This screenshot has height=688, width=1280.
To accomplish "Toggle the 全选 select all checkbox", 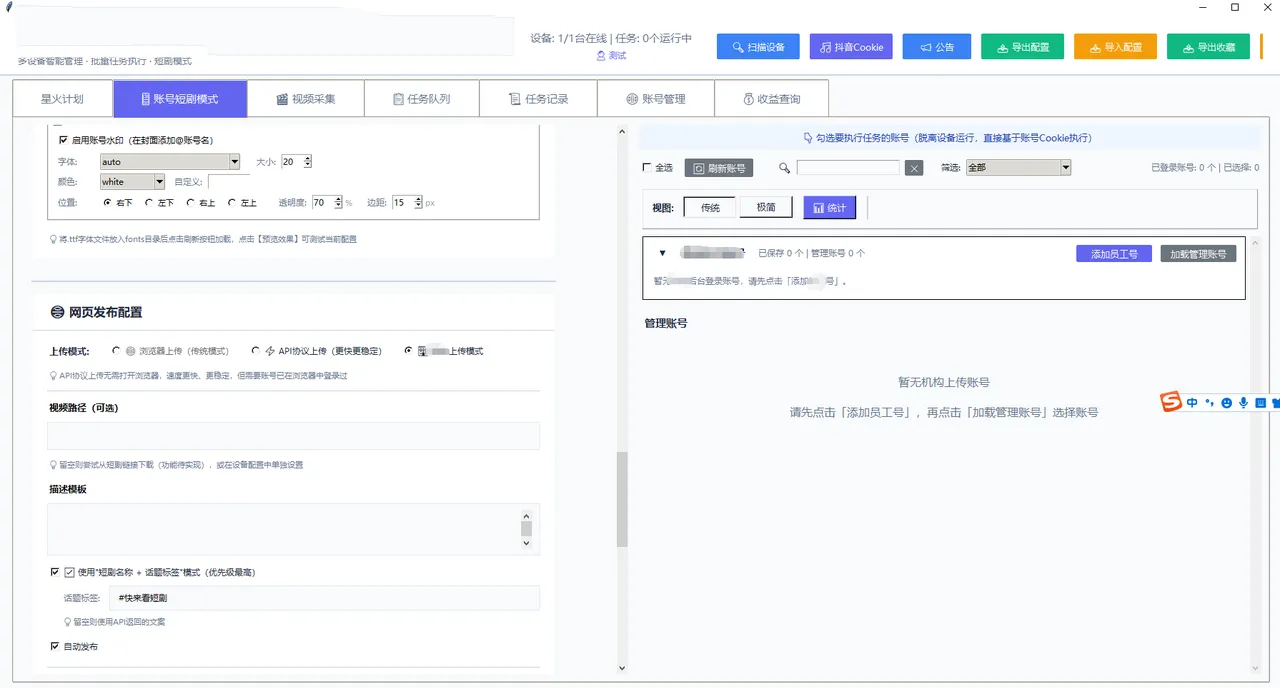I will click(647, 168).
